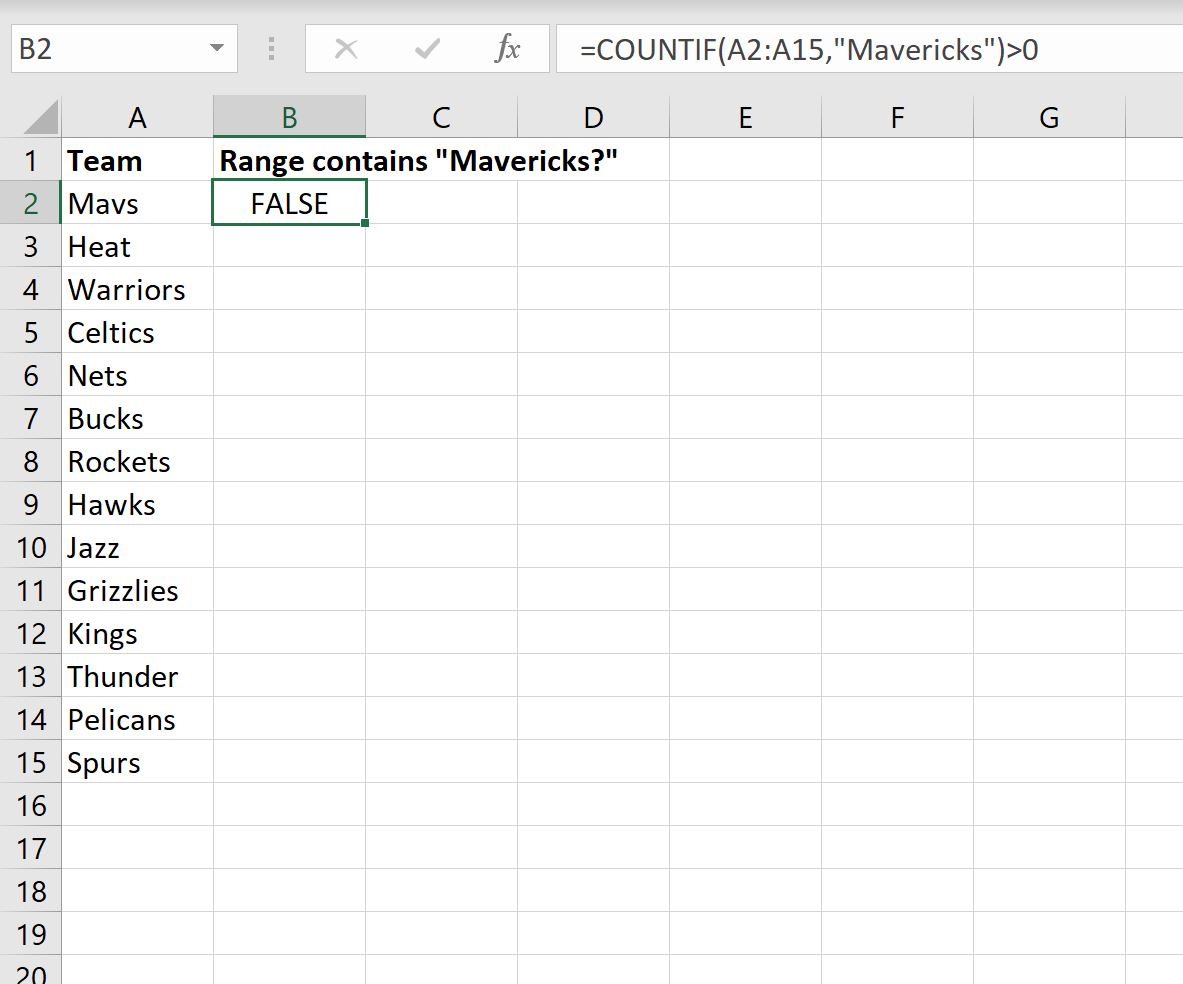1183x984 pixels.
Task: Select the cell containing Spurs
Action: (x=137, y=762)
